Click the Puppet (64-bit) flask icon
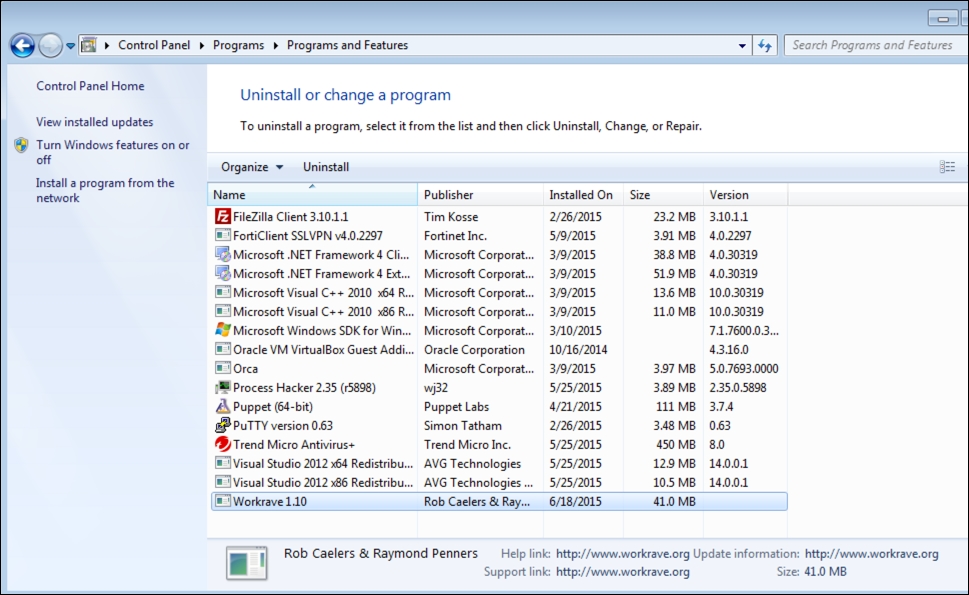Viewport: 969px width, 595px height. click(223, 407)
